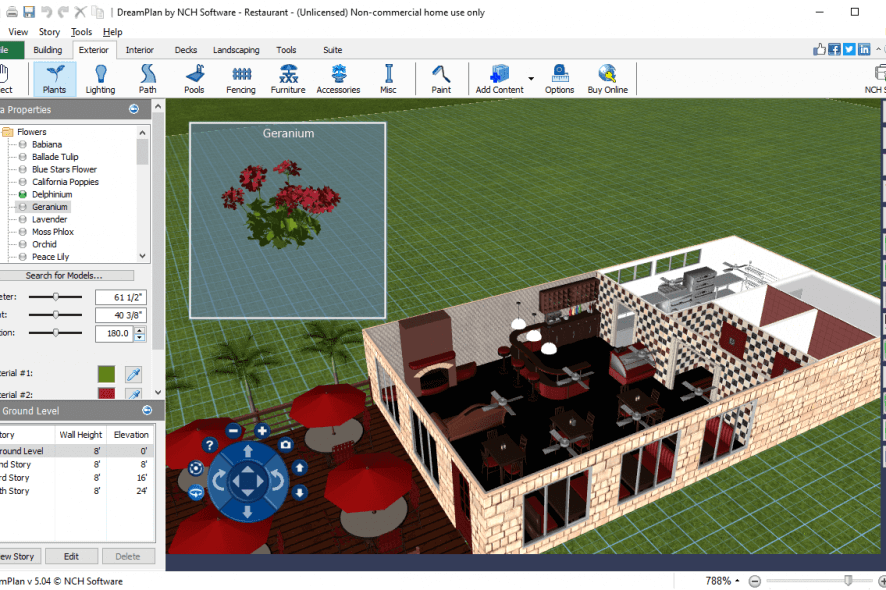The height and width of the screenshot is (590, 886).
Task: Click the copy icon in title bar
Action: click(98, 12)
